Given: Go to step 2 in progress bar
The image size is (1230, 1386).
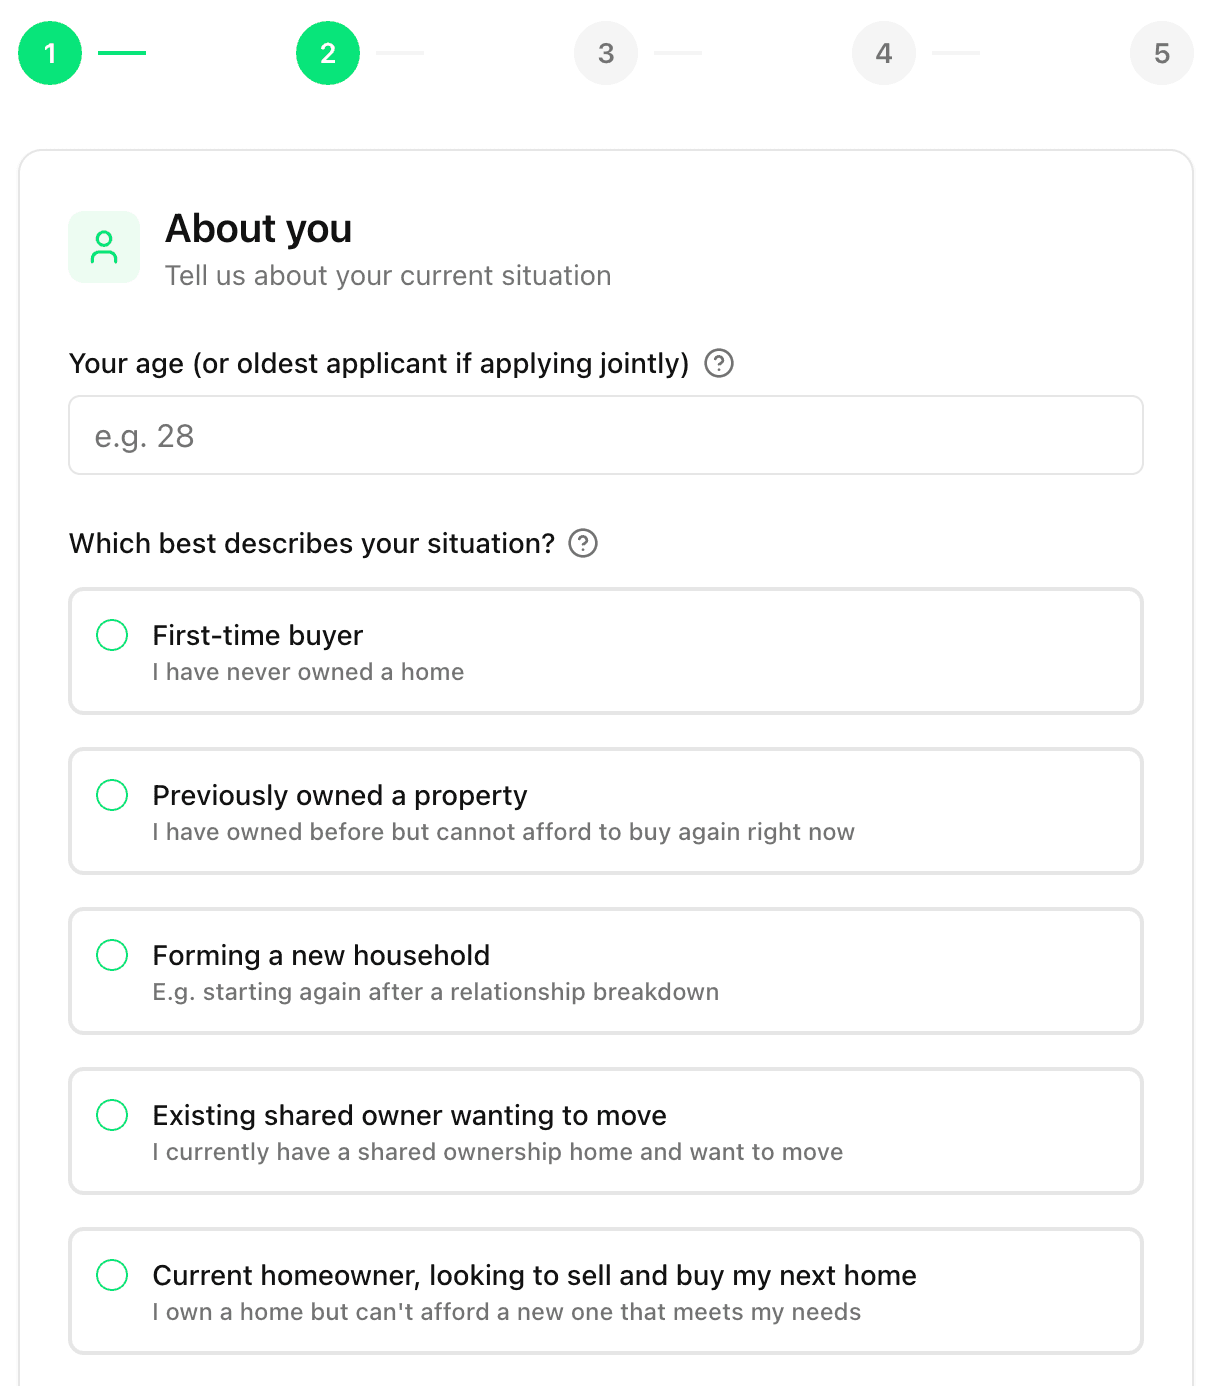Looking at the screenshot, I should point(328,53).
